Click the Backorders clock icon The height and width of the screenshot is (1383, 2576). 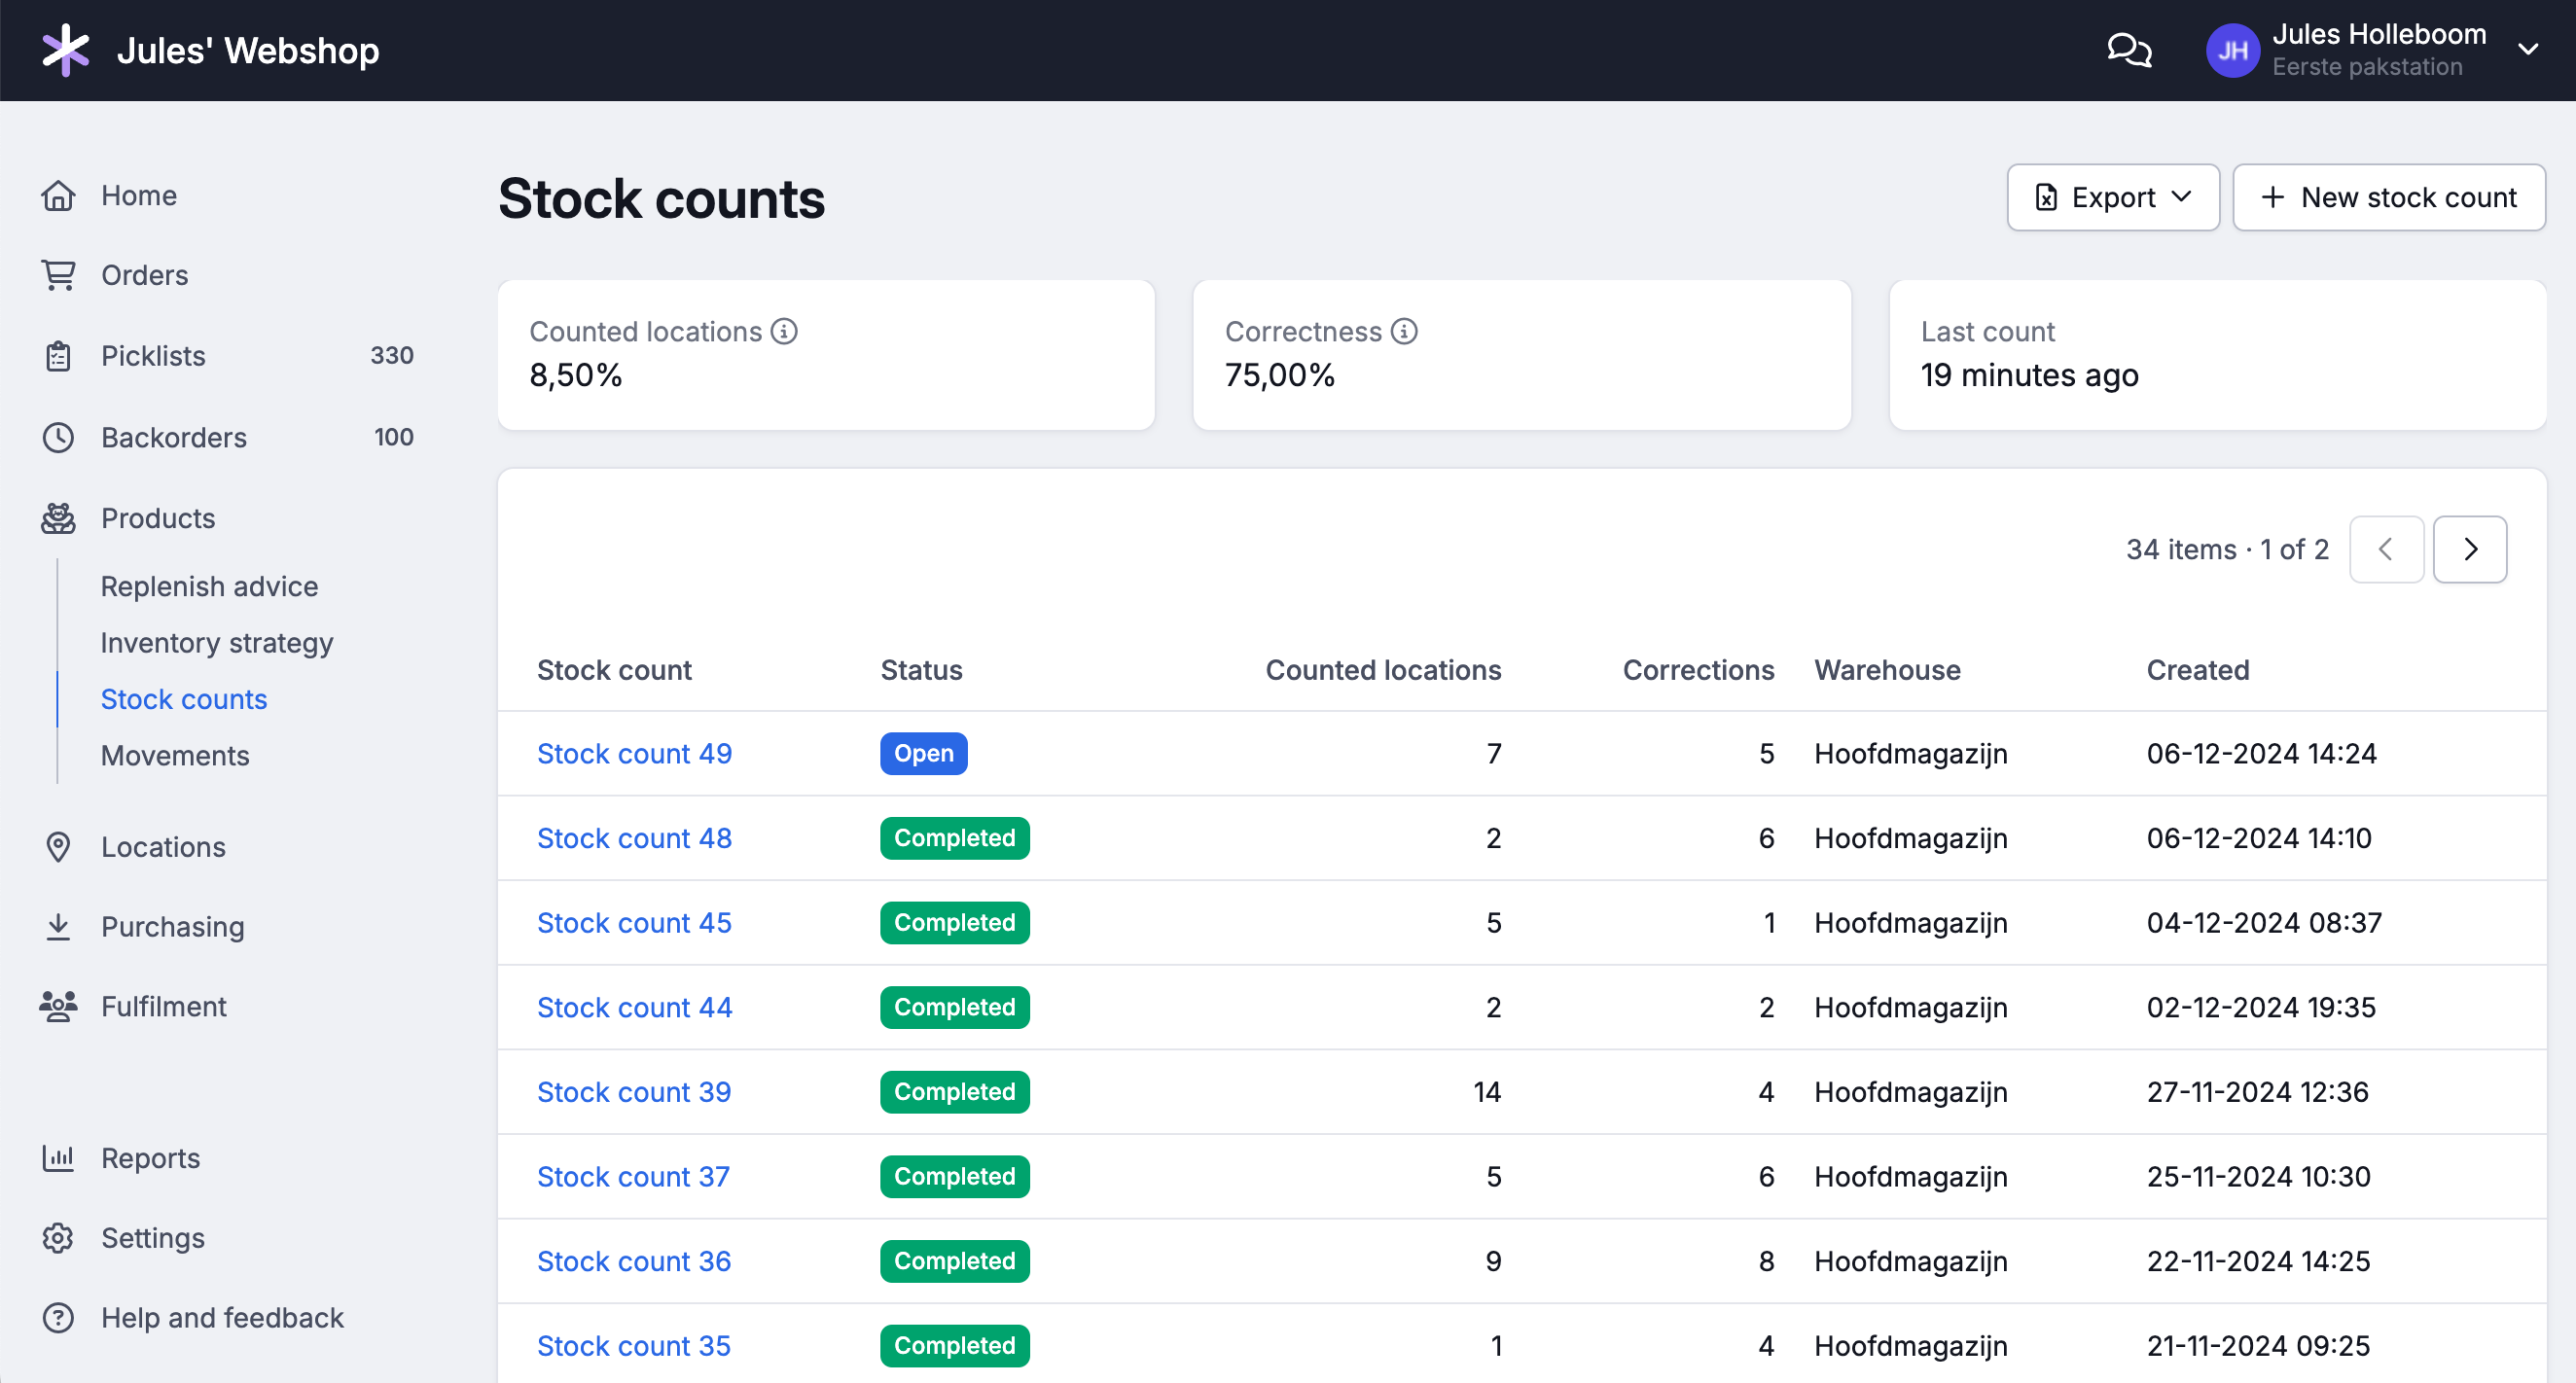(x=58, y=437)
